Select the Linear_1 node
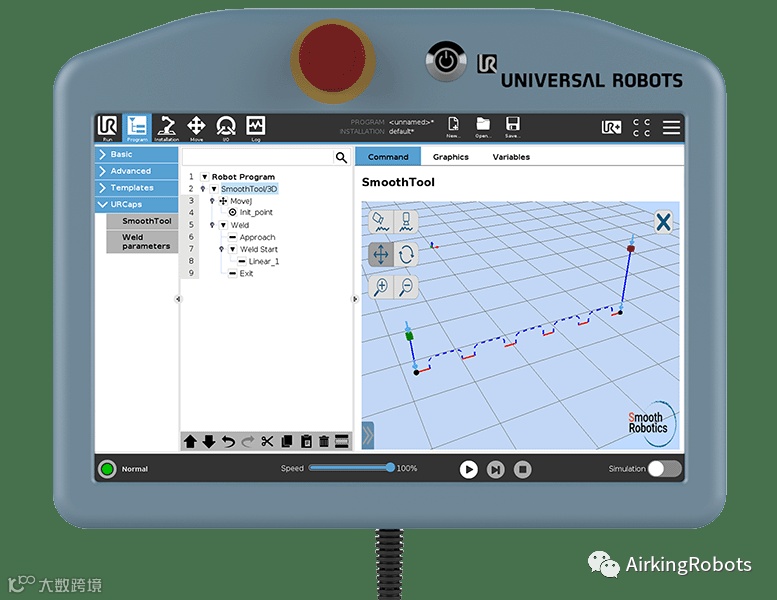Viewport: 777px width, 600px height. [263, 262]
